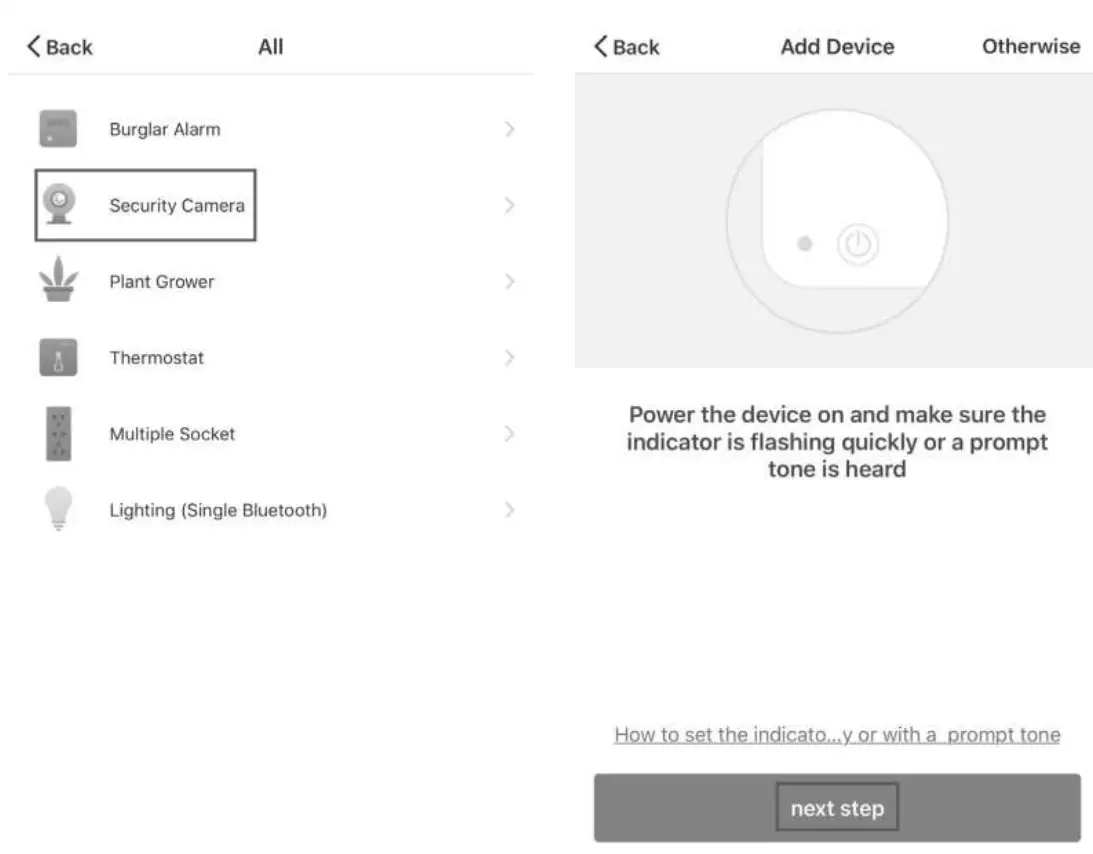This screenshot has width=1093, height=854.
Task: Tap the Multiple Socket icon
Action: (58, 433)
